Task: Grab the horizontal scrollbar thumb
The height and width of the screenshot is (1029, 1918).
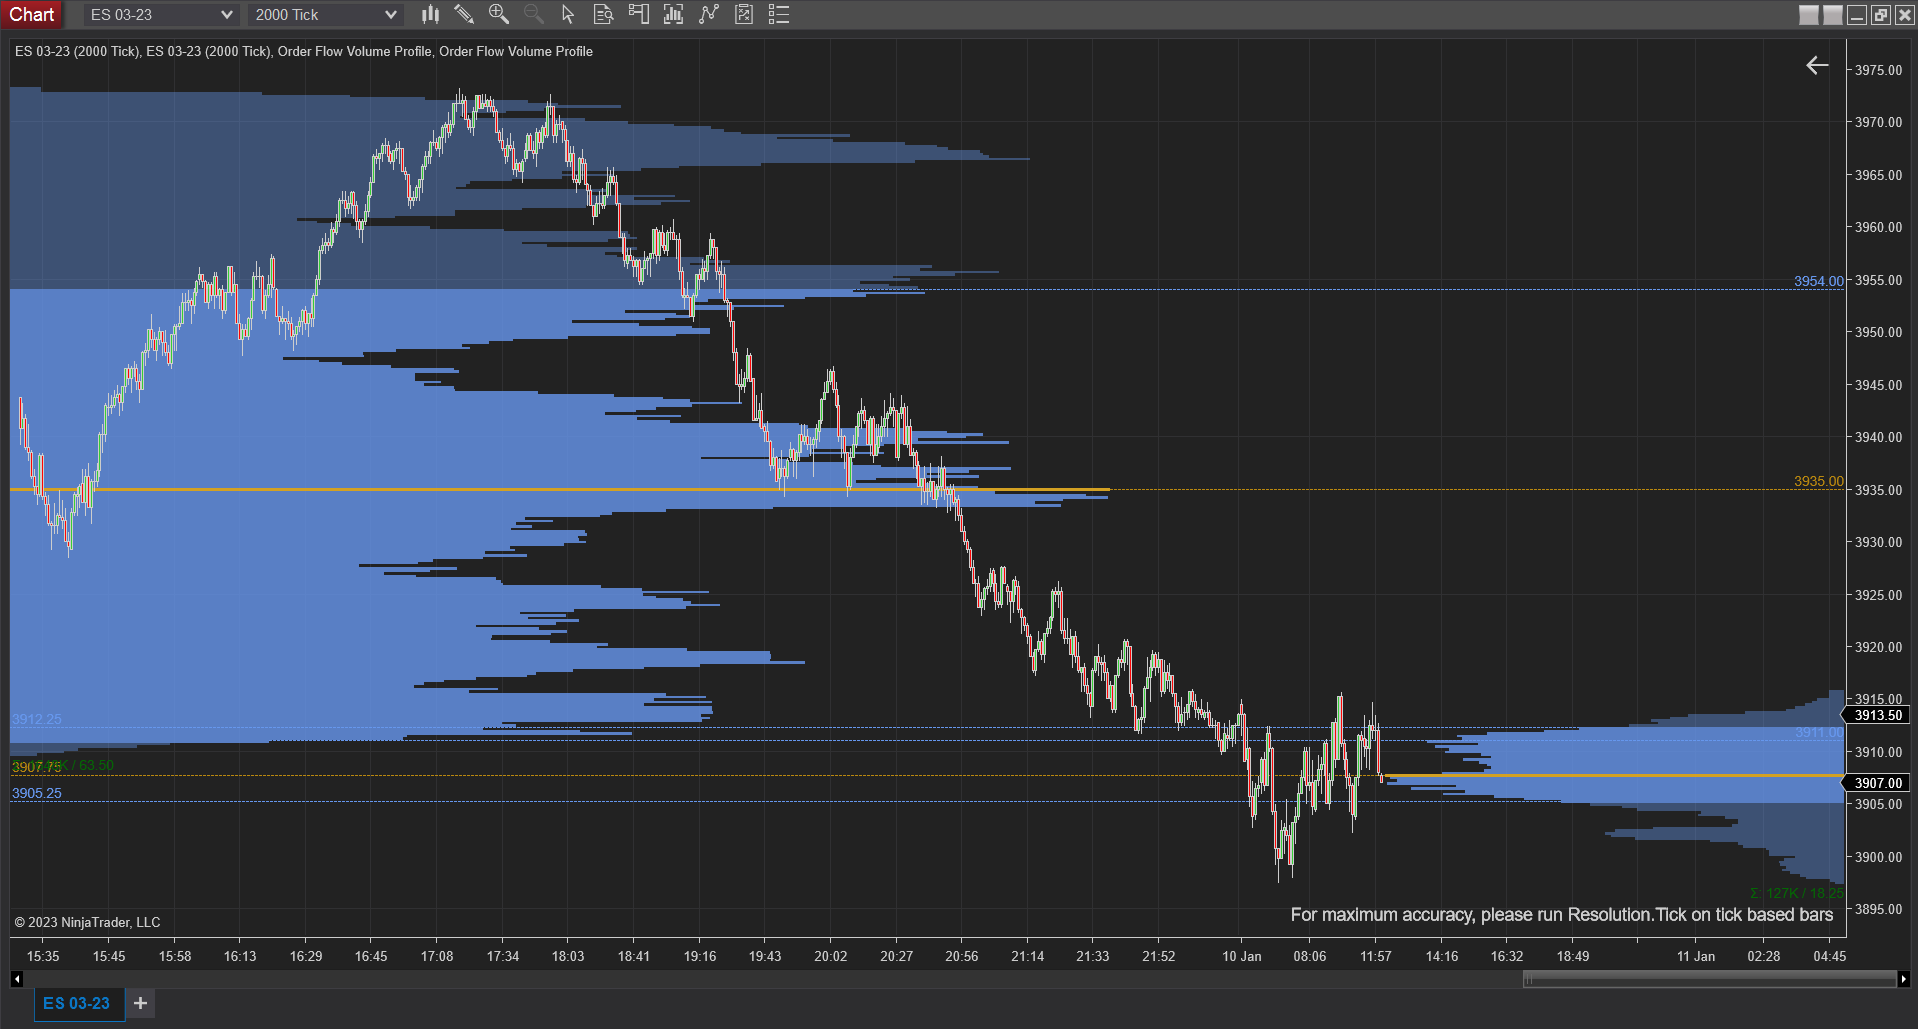Action: [x=1709, y=980]
